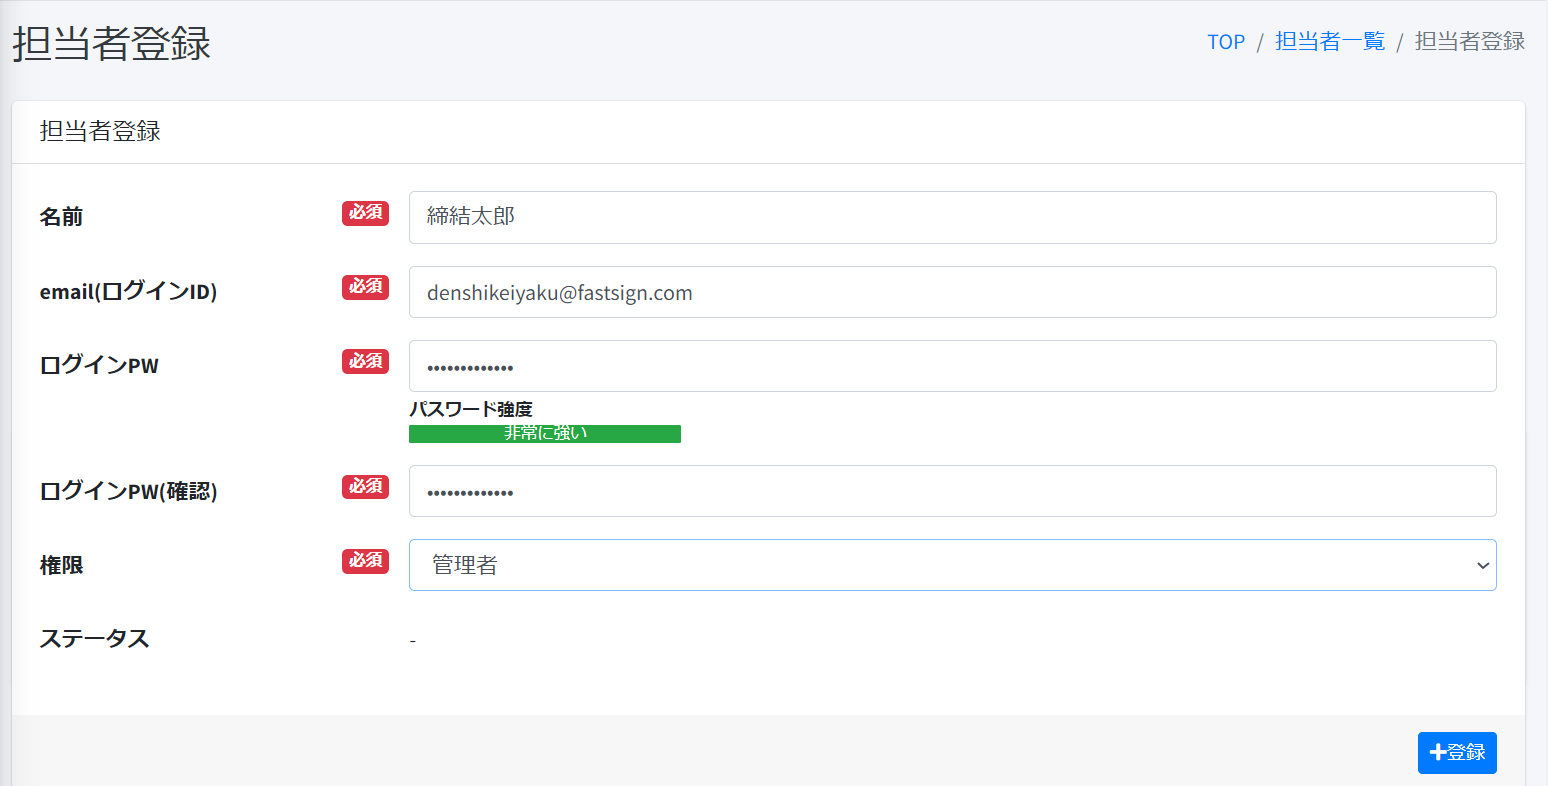
Task: Click the large 担当者登録 page heading
Action: coord(112,45)
